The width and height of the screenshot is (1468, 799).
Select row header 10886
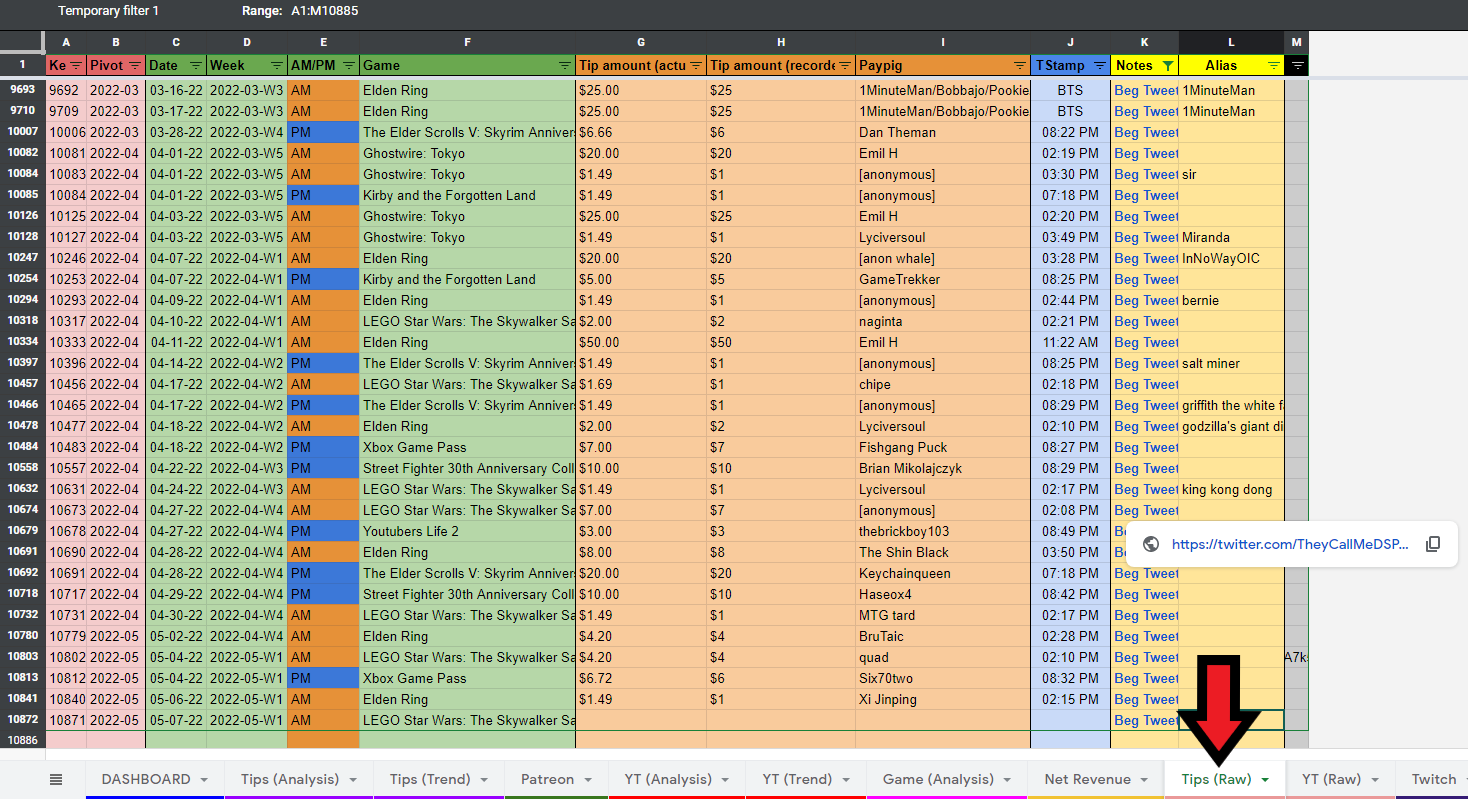pyautogui.click(x=22, y=741)
